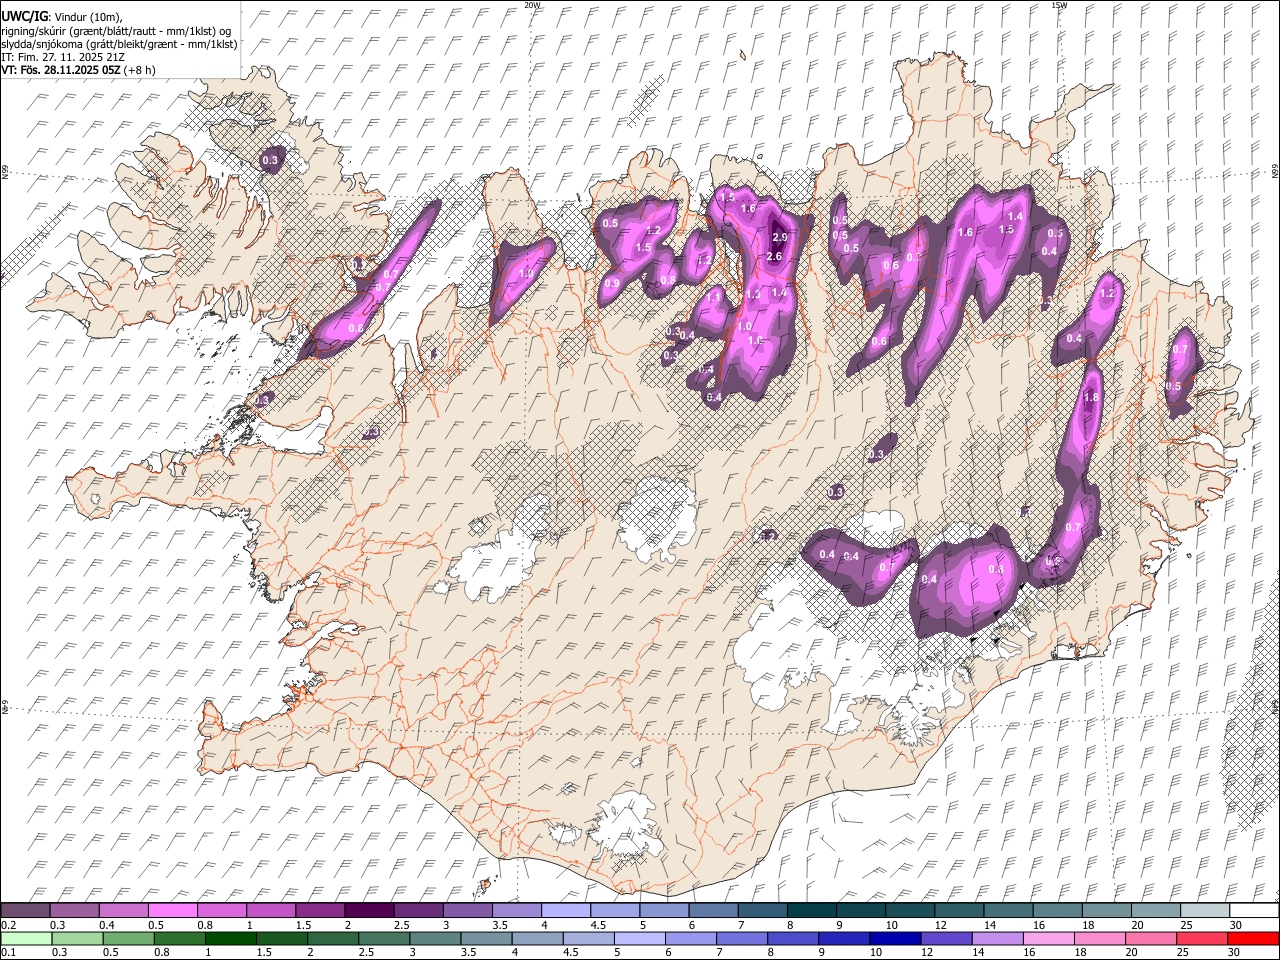Click the 'Vindur (10m)' header text
1280x960 pixels.
click(89, 16)
